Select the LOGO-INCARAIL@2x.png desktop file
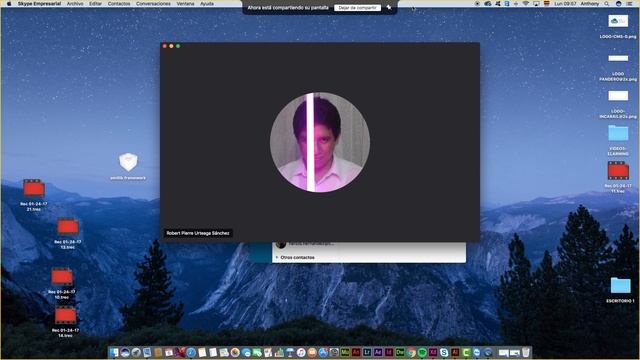 [x=618, y=104]
